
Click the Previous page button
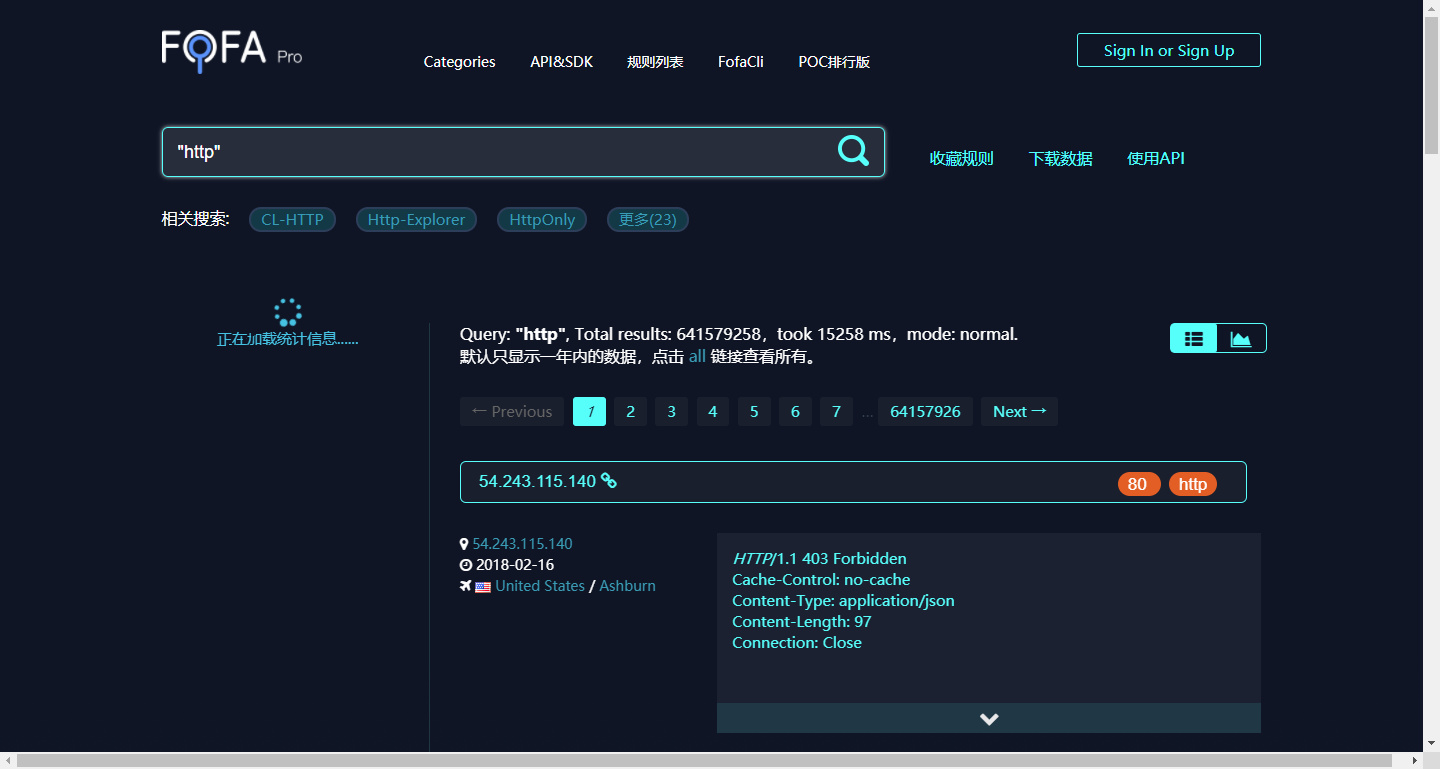[x=512, y=411]
